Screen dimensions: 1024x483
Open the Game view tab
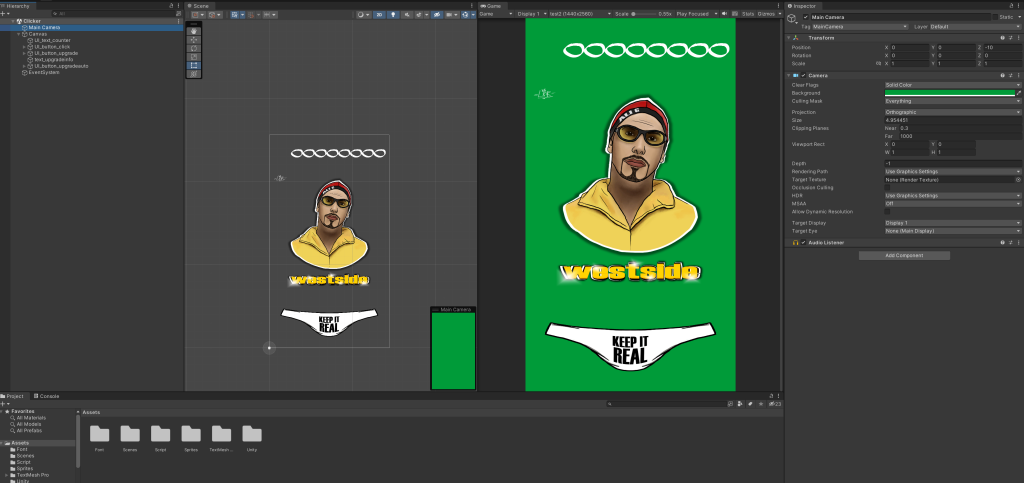[x=492, y=5]
